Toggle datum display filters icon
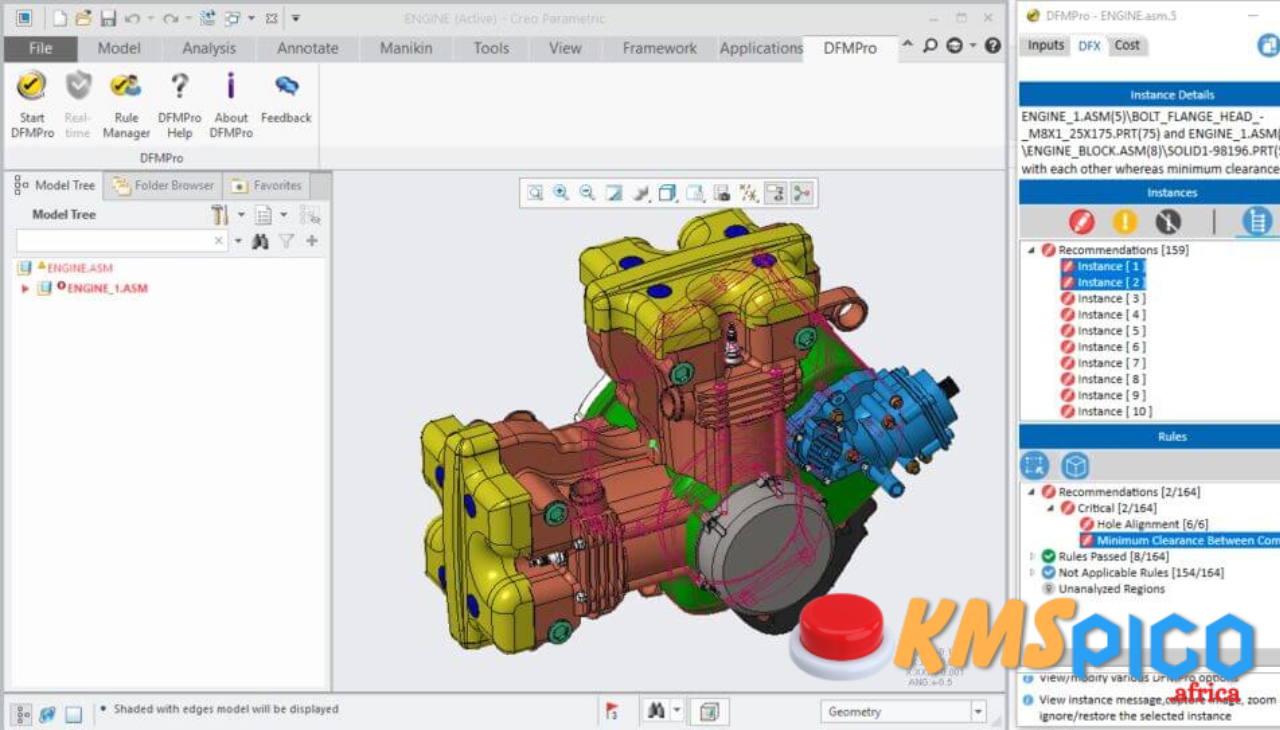This screenshot has width=1280, height=730. (748, 193)
